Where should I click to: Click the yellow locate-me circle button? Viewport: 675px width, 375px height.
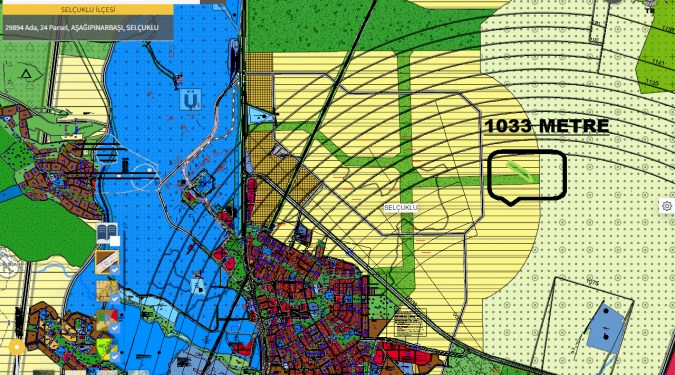point(17,347)
